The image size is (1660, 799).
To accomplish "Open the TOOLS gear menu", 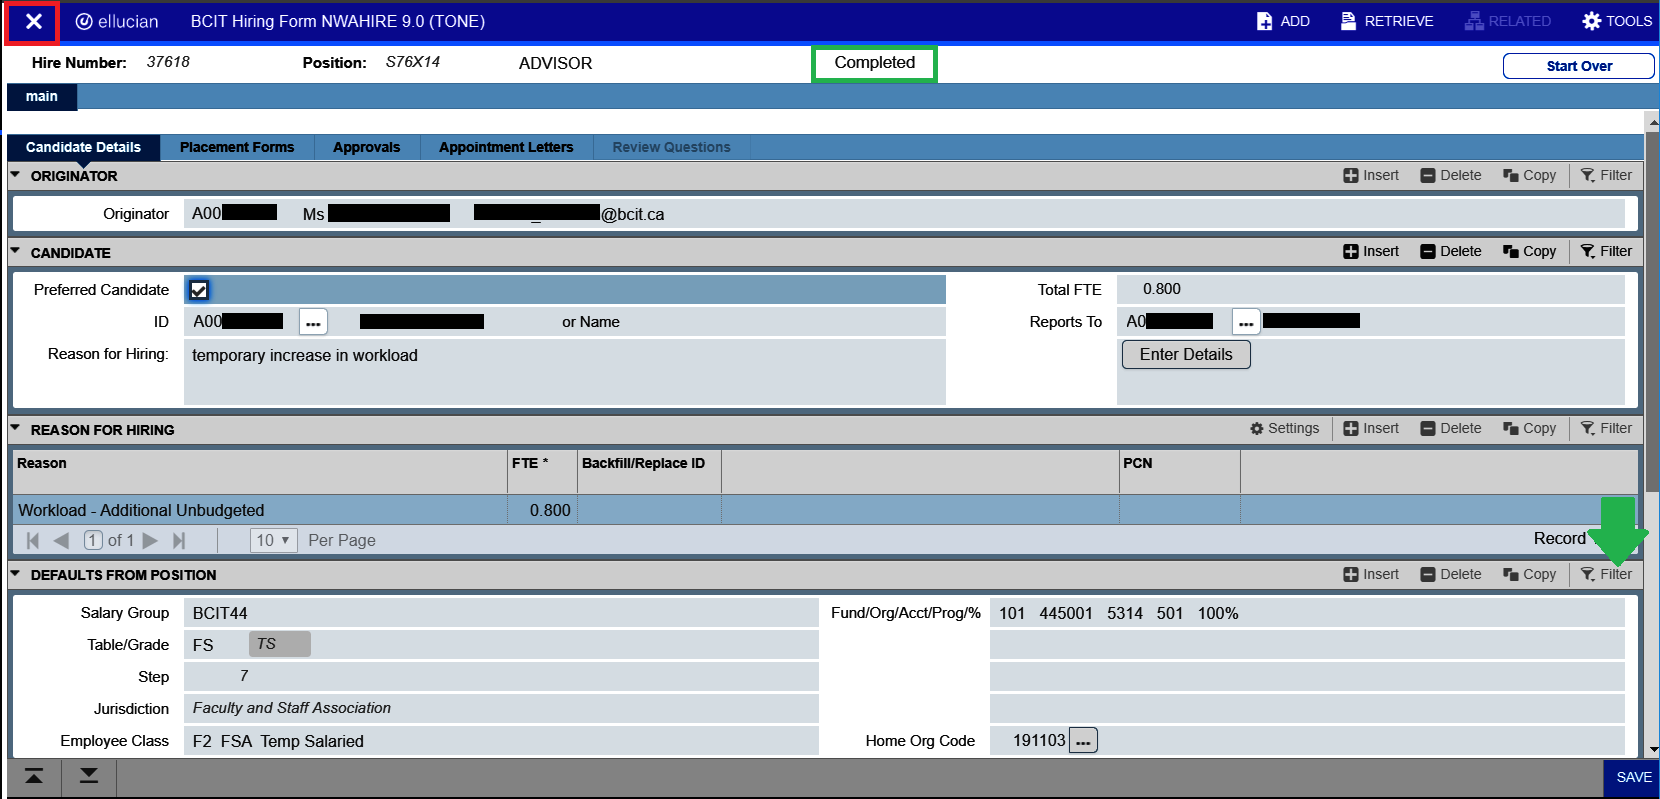I will click(x=1617, y=21).
